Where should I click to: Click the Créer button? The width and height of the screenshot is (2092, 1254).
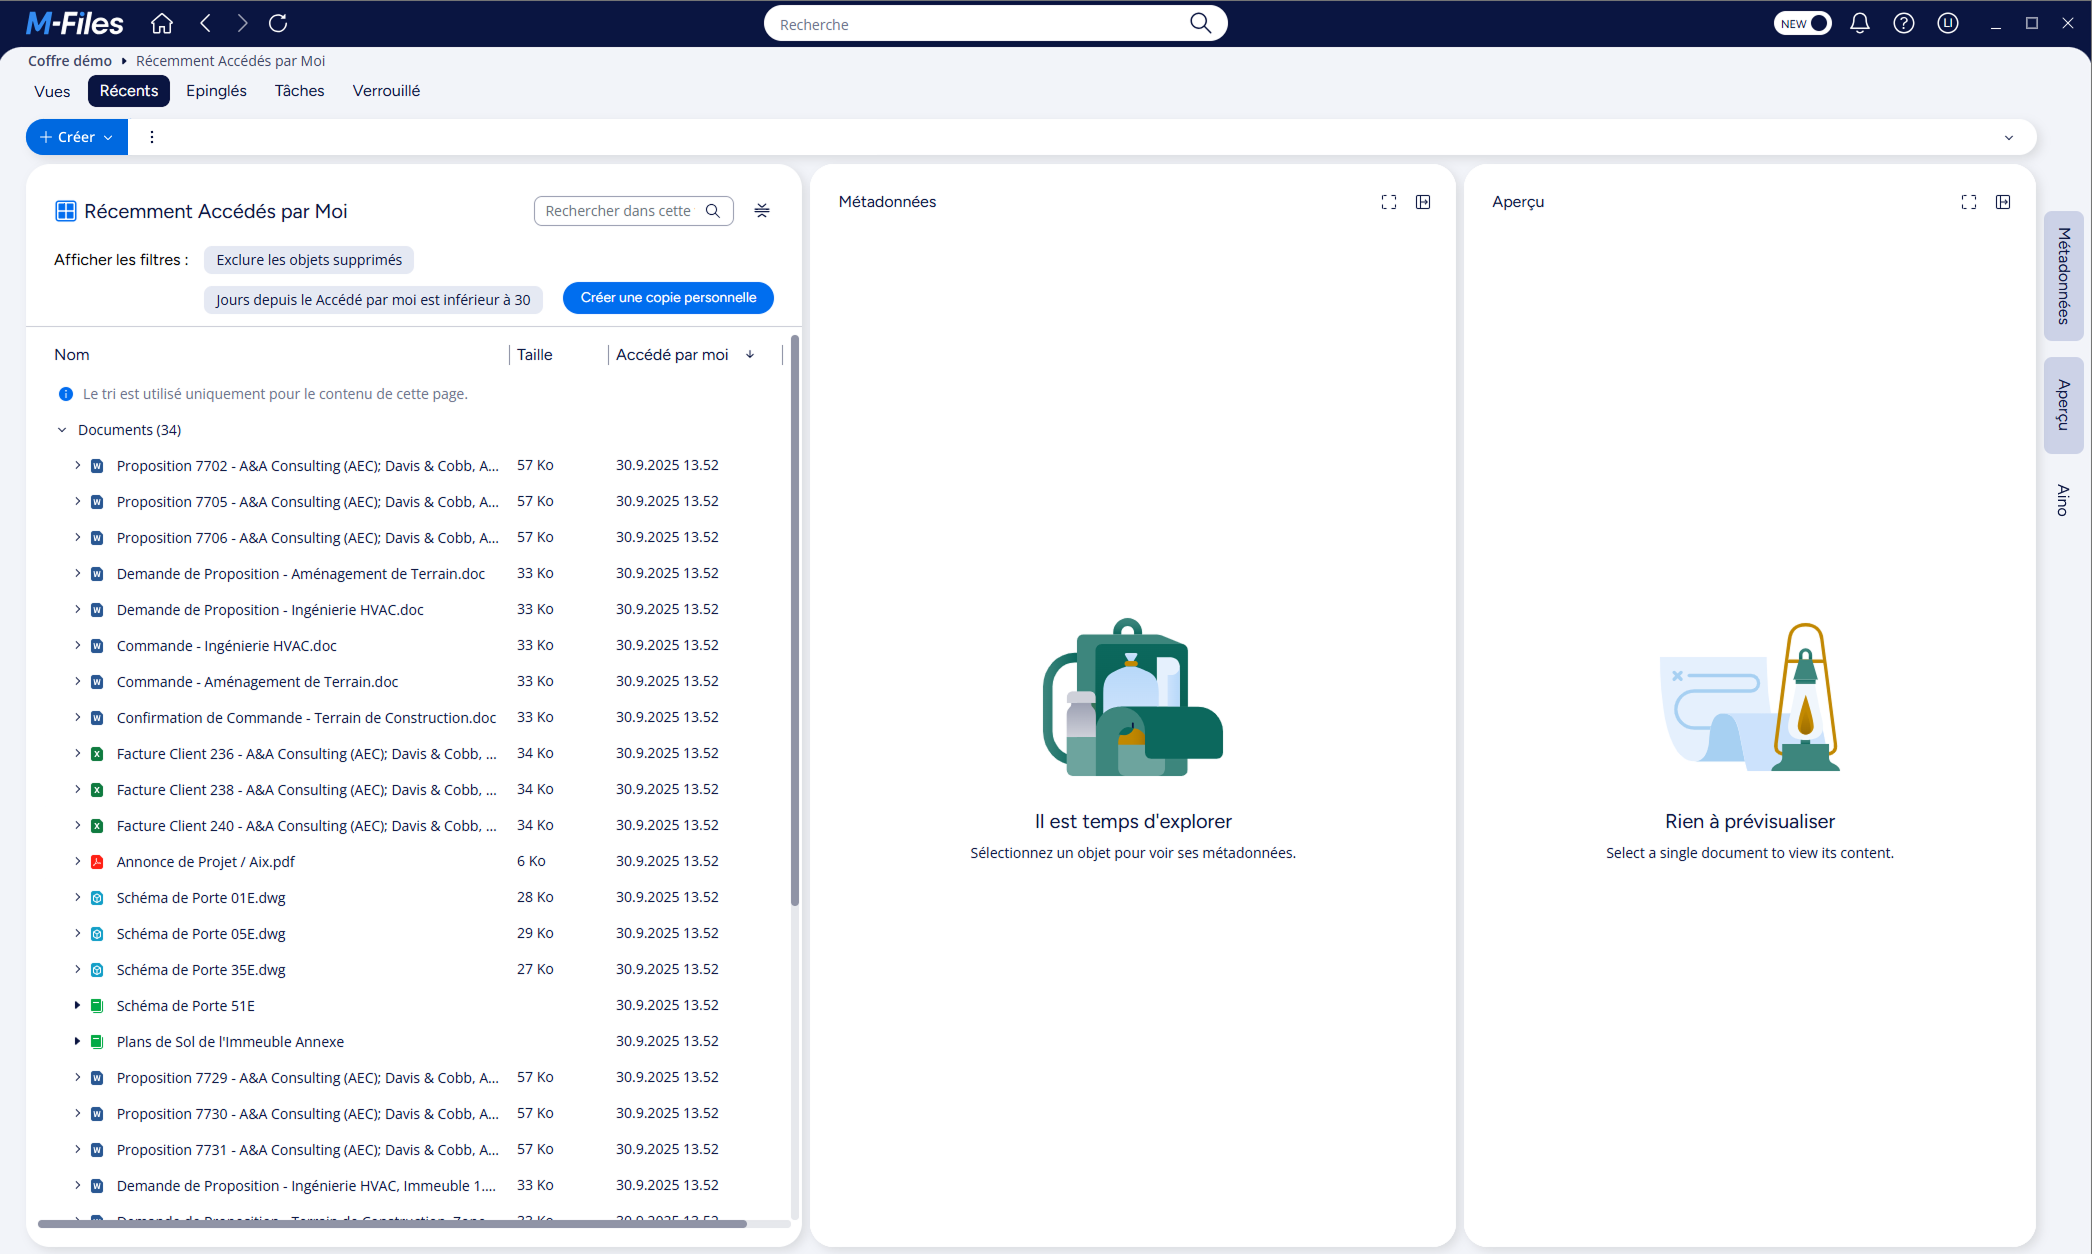[x=76, y=137]
